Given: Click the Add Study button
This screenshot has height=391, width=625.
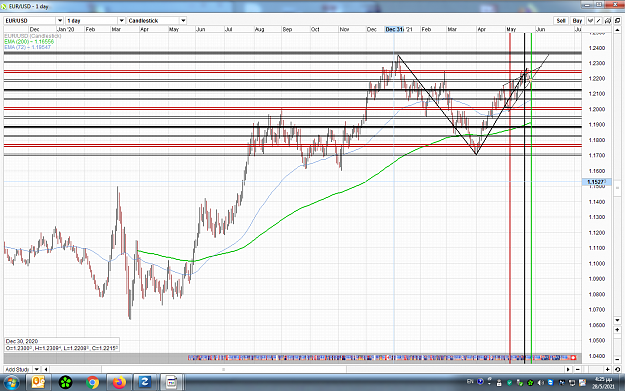Looking at the screenshot, I should coord(18,369).
